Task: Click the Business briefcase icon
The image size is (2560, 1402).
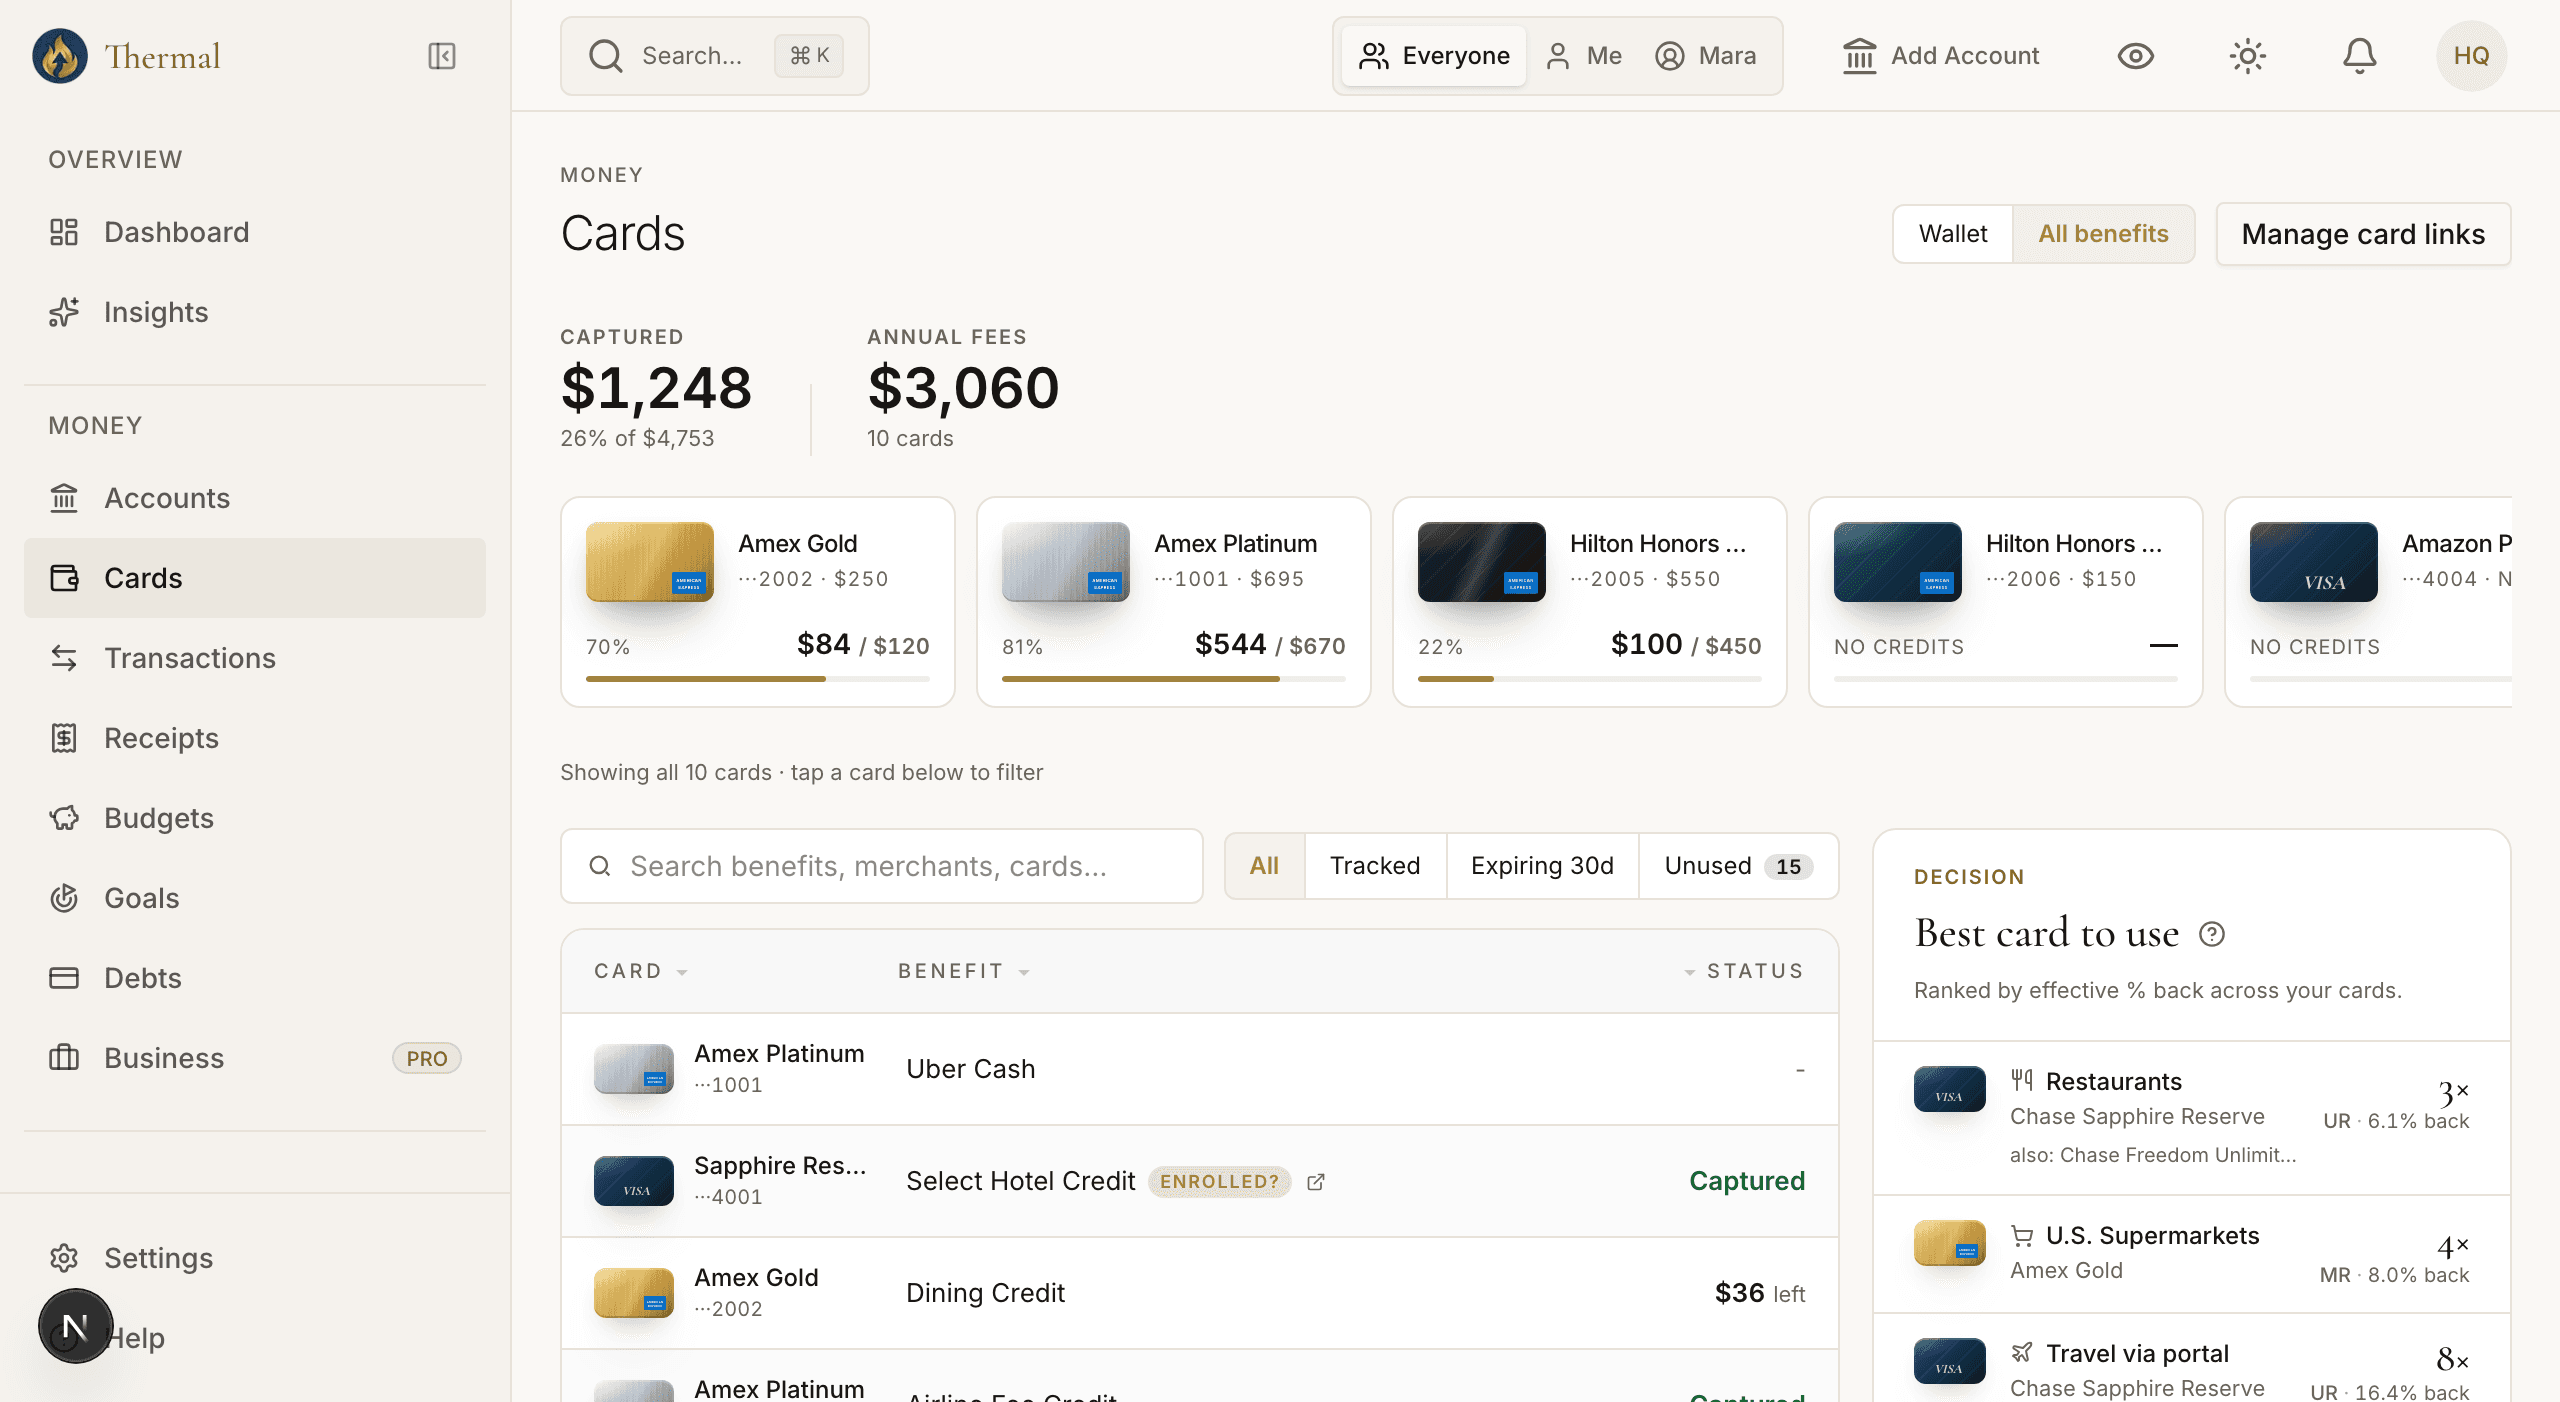Action: tap(64, 1058)
